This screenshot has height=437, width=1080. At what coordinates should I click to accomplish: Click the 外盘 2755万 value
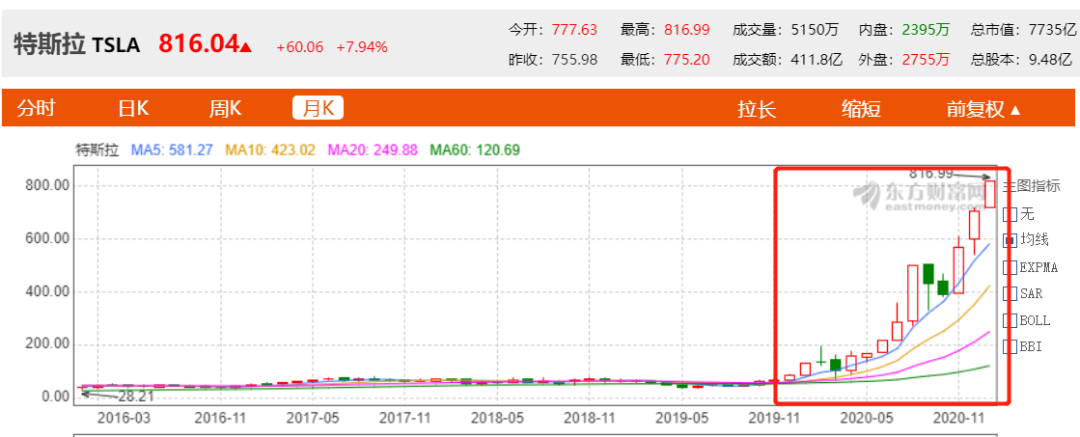click(904, 60)
